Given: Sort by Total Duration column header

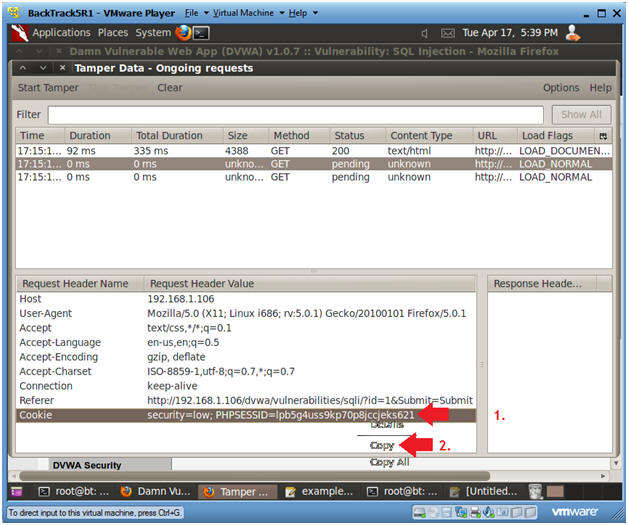Looking at the screenshot, I should click(x=177, y=136).
